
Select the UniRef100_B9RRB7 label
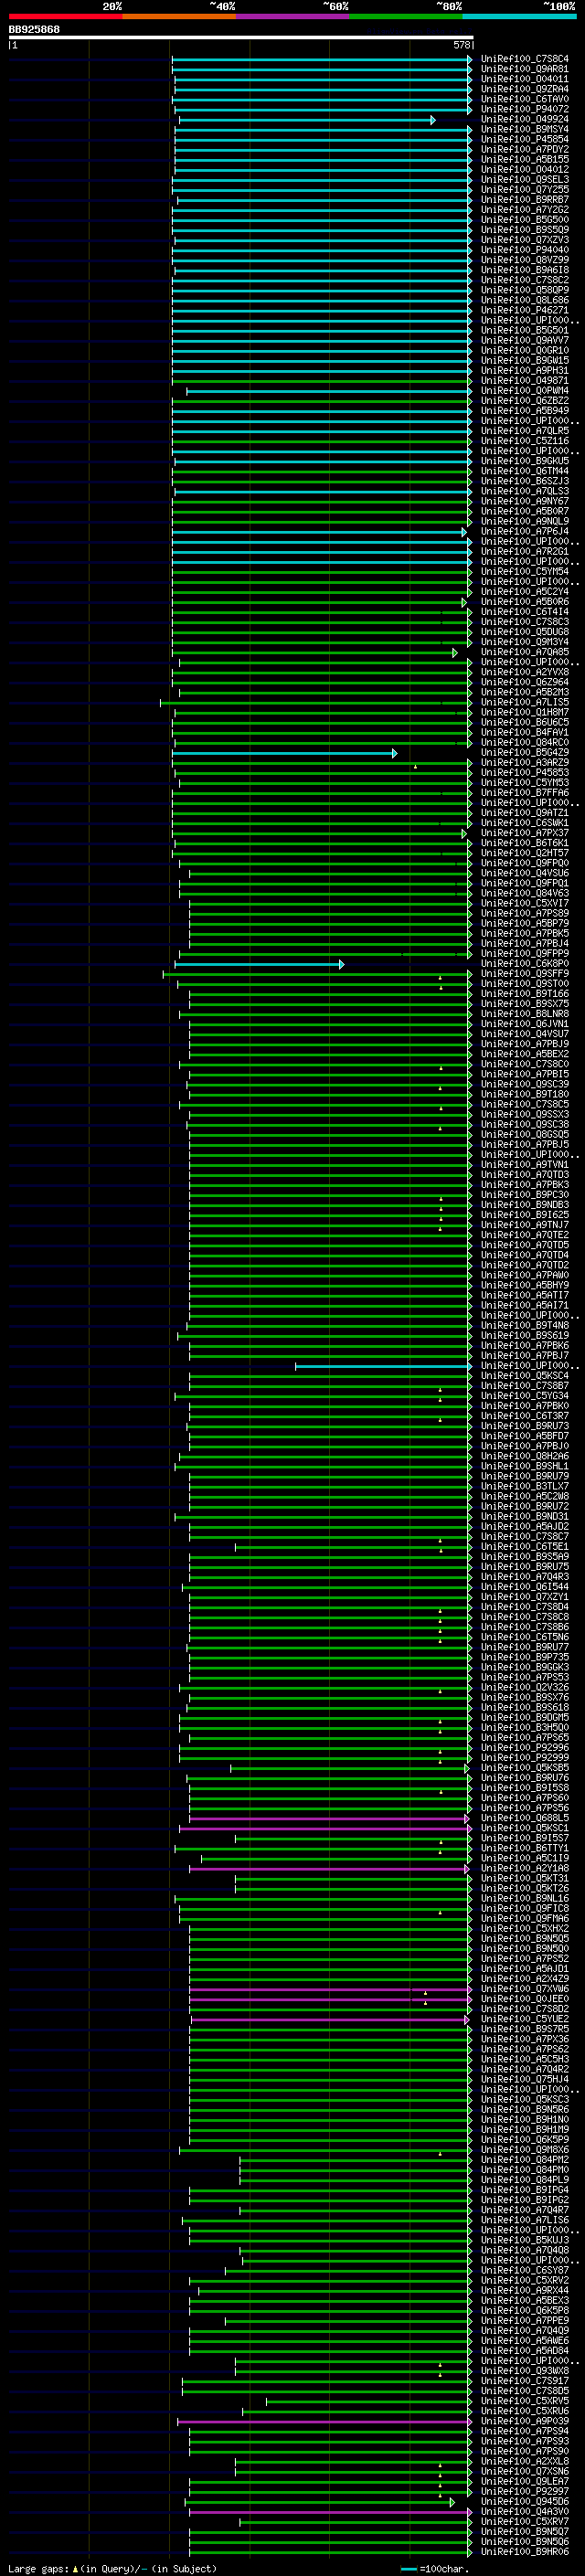(x=524, y=199)
